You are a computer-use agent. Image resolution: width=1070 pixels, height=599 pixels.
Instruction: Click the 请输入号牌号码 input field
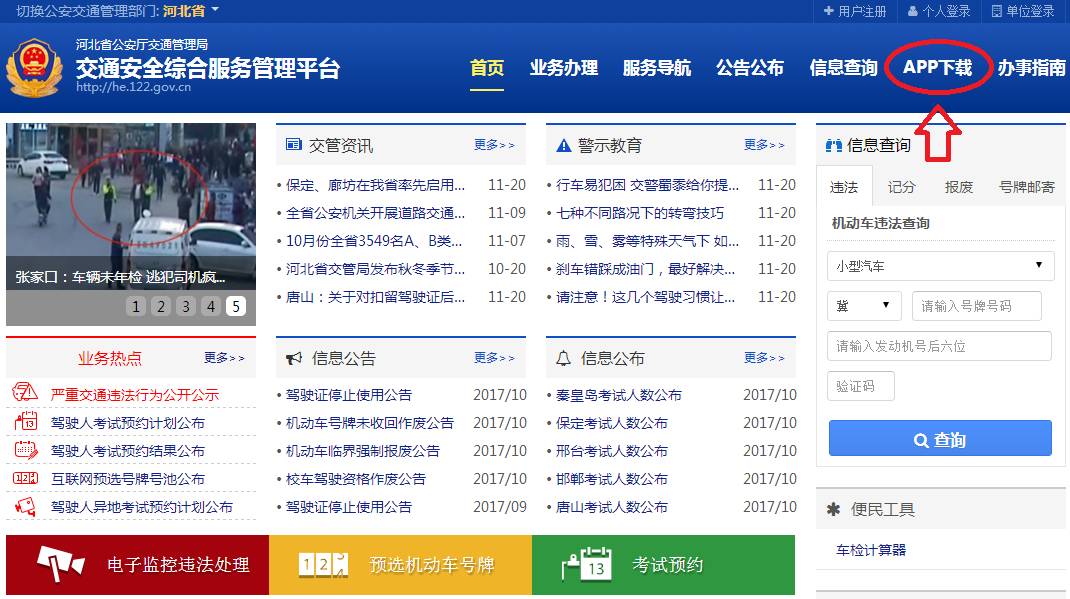(976, 306)
